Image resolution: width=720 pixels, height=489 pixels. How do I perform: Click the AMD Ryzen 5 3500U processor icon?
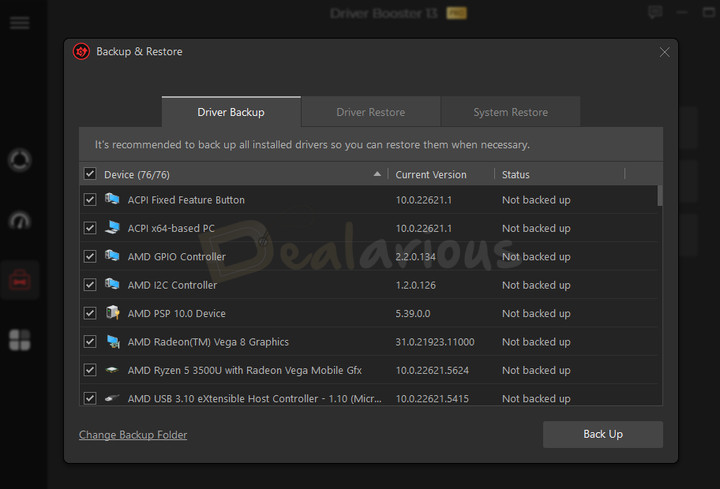(113, 370)
